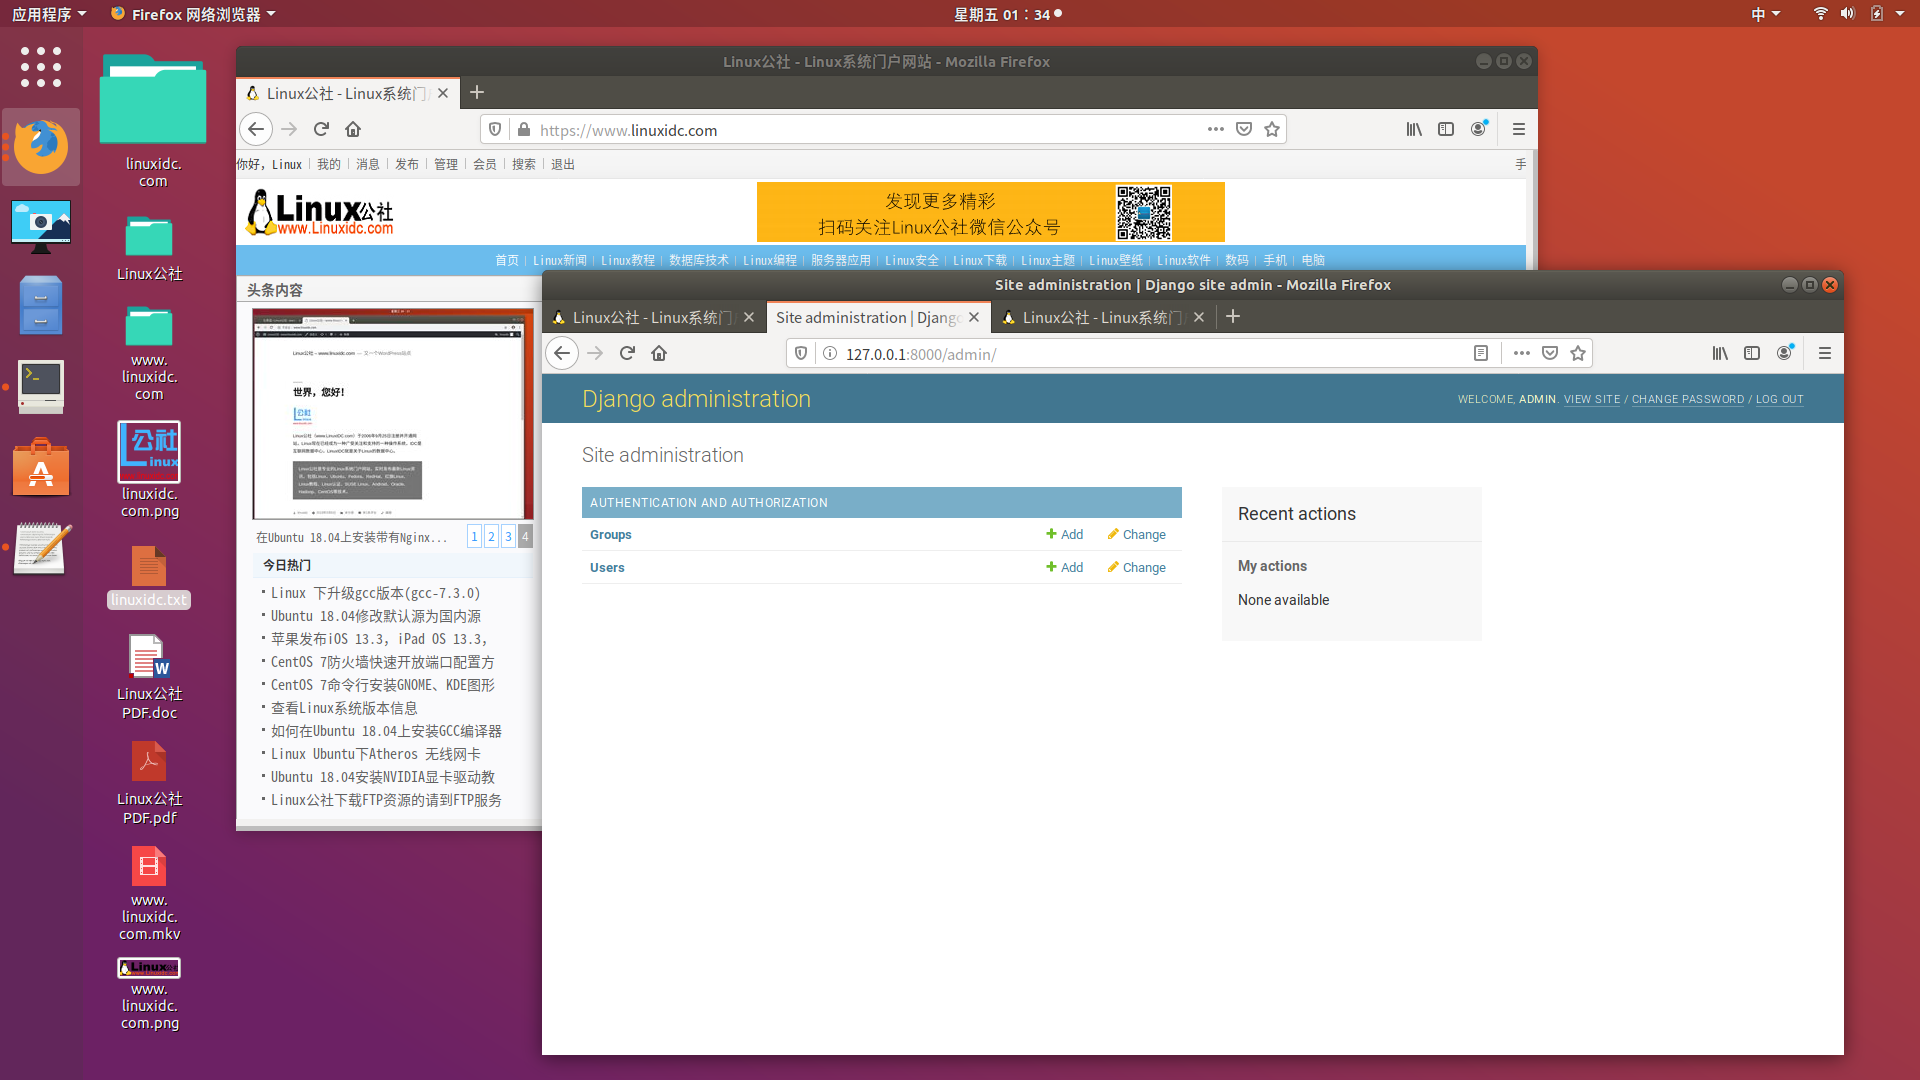
Task: Toggle reader view in Django admin address bar
Action: 1481,353
